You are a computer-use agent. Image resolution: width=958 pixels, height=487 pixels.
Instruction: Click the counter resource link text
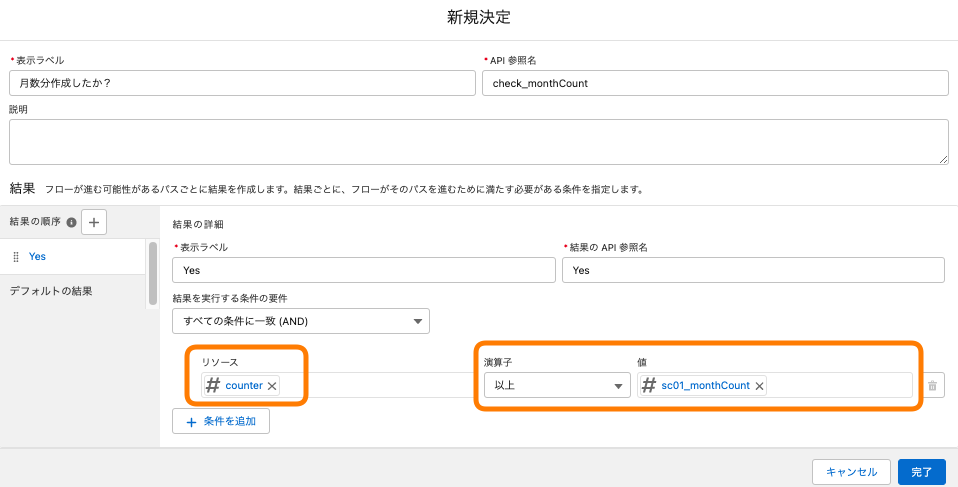point(244,386)
